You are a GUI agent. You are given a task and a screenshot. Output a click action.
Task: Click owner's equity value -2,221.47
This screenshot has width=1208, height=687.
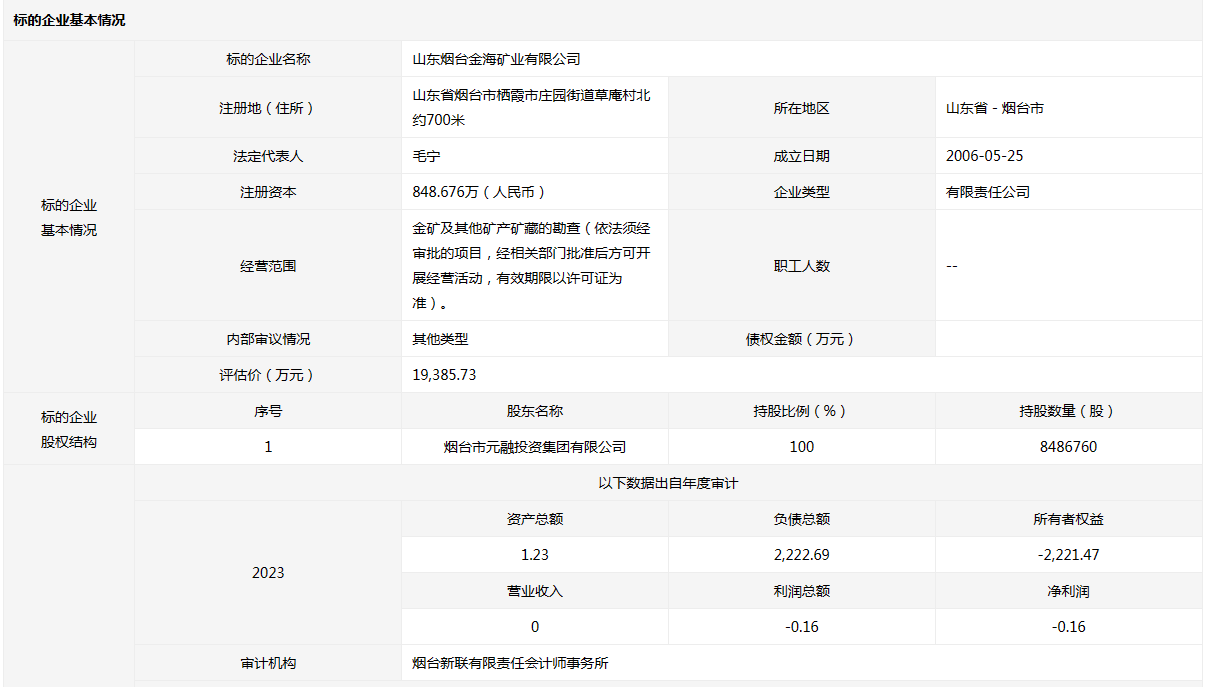pyautogui.click(x=1068, y=555)
